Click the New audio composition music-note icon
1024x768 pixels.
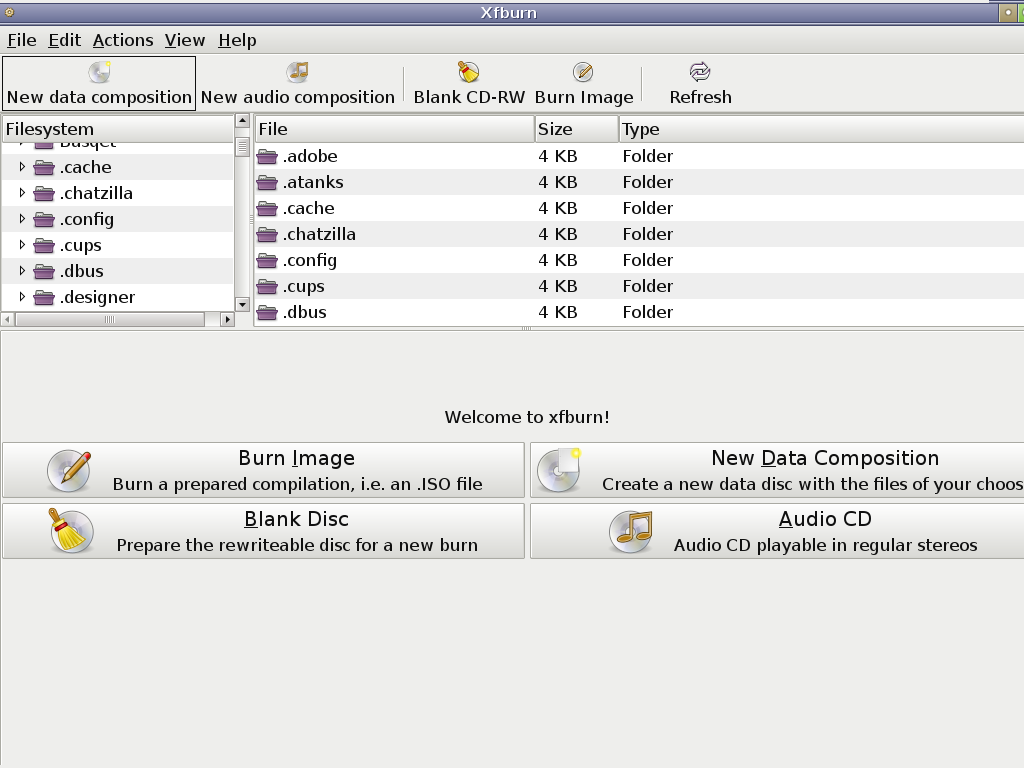pos(298,72)
